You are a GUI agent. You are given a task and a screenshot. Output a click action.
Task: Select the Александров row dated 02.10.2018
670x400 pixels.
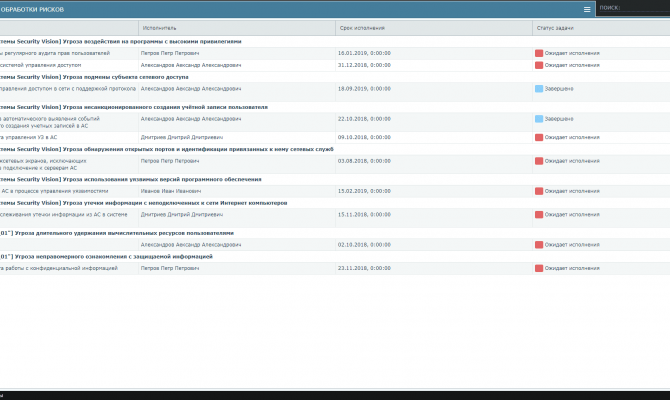click(335, 245)
